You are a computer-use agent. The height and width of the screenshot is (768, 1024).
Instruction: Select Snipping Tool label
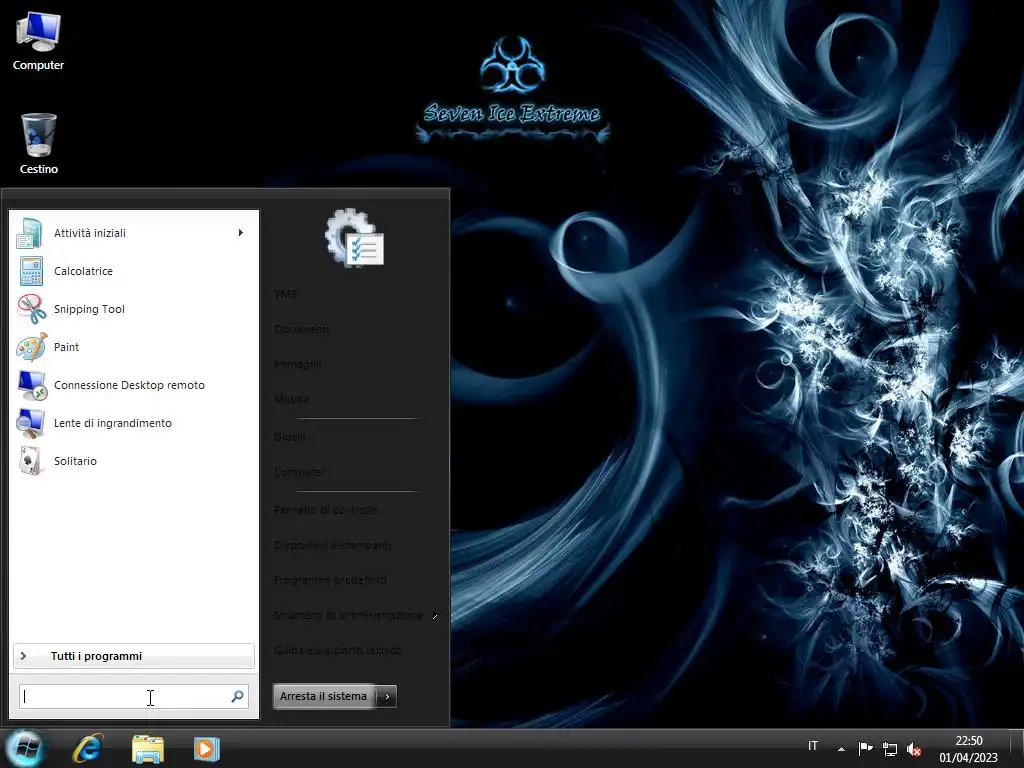tap(89, 309)
